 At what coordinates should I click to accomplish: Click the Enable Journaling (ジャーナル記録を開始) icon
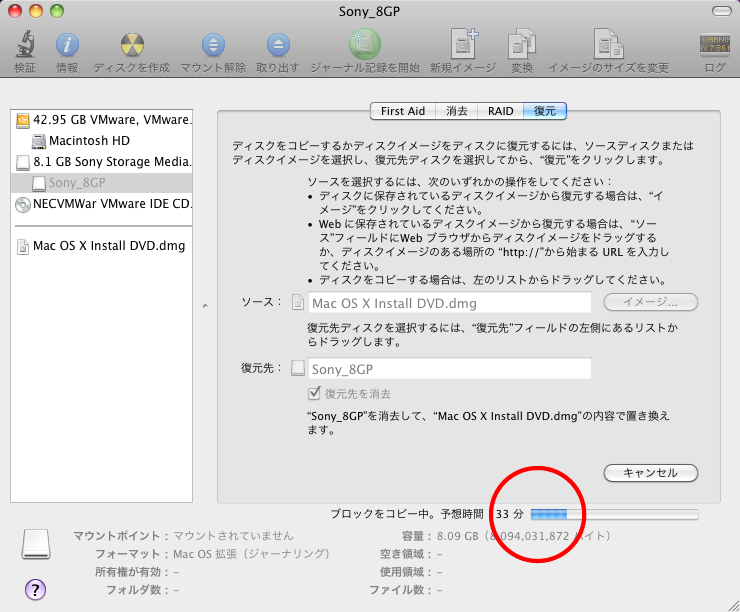pyautogui.click(x=365, y=44)
